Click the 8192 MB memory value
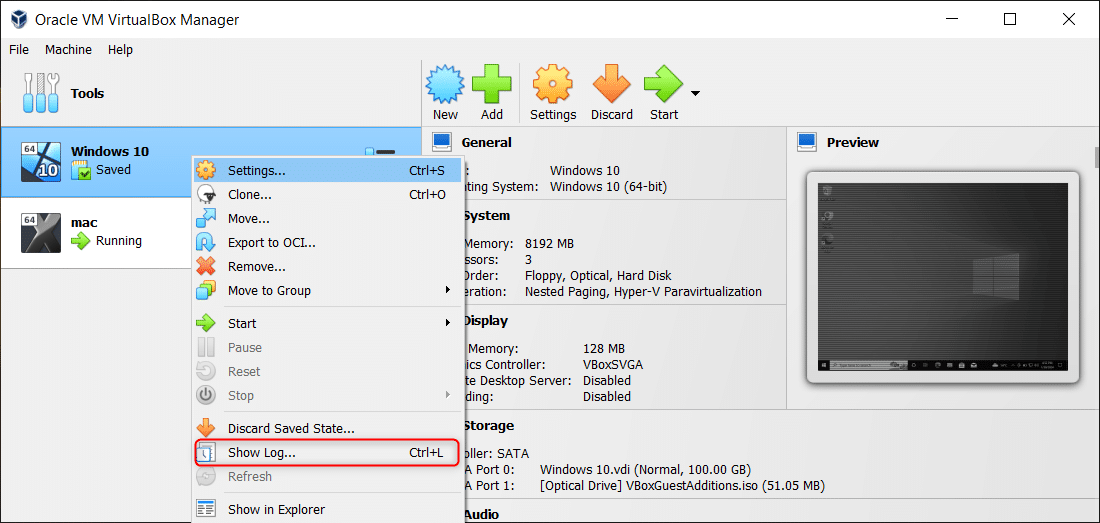Screen dimensions: 1100x523 (x=549, y=244)
